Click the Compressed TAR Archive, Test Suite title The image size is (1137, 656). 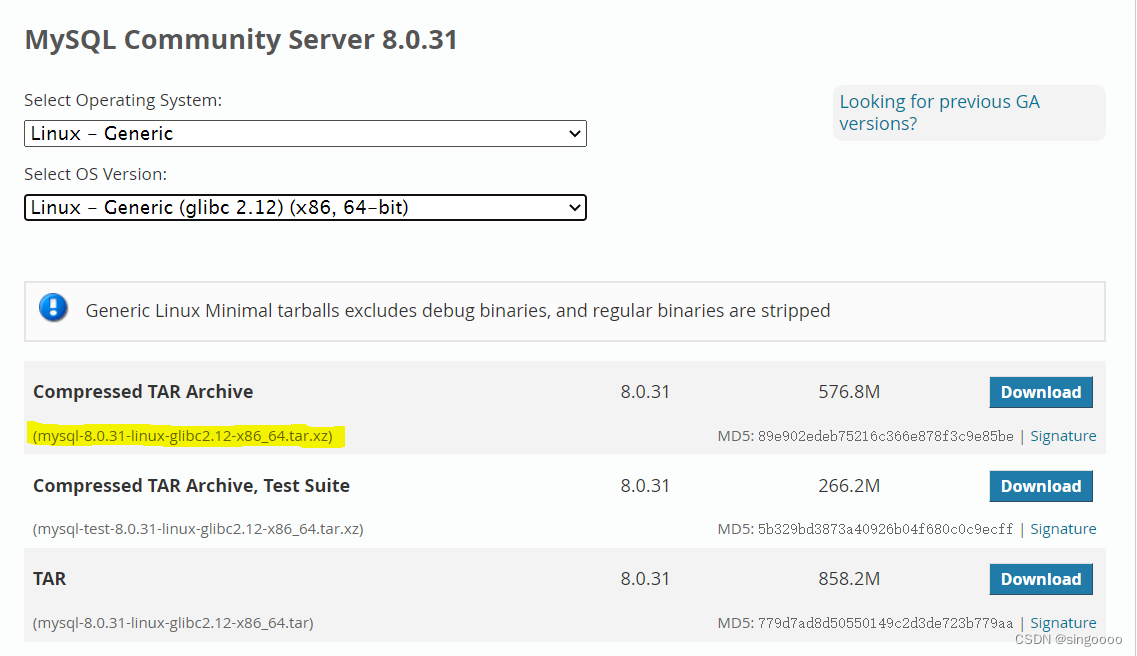pos(191,485)
